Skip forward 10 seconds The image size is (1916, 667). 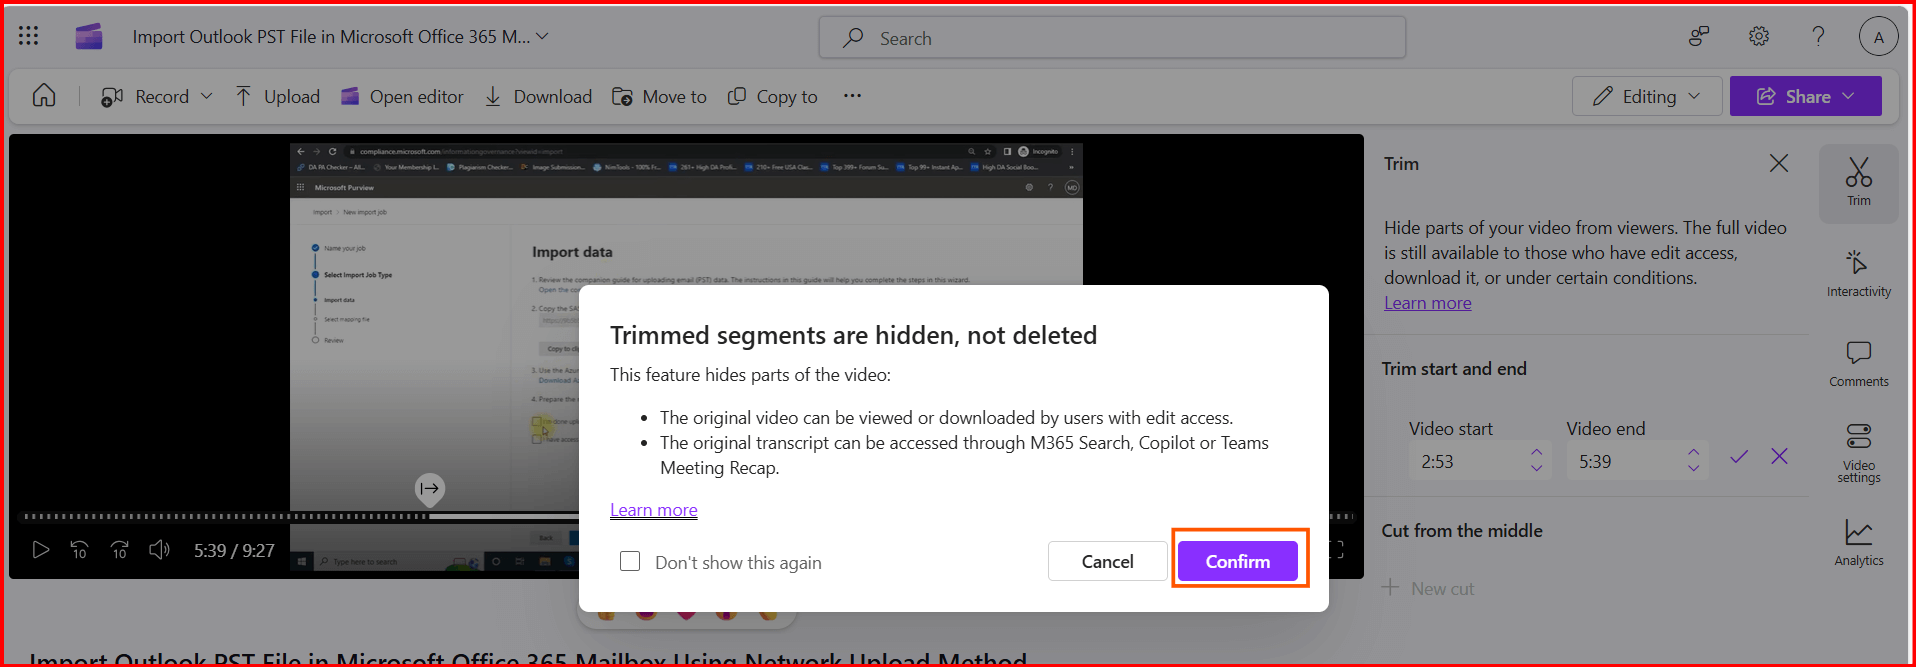point(119,550)
